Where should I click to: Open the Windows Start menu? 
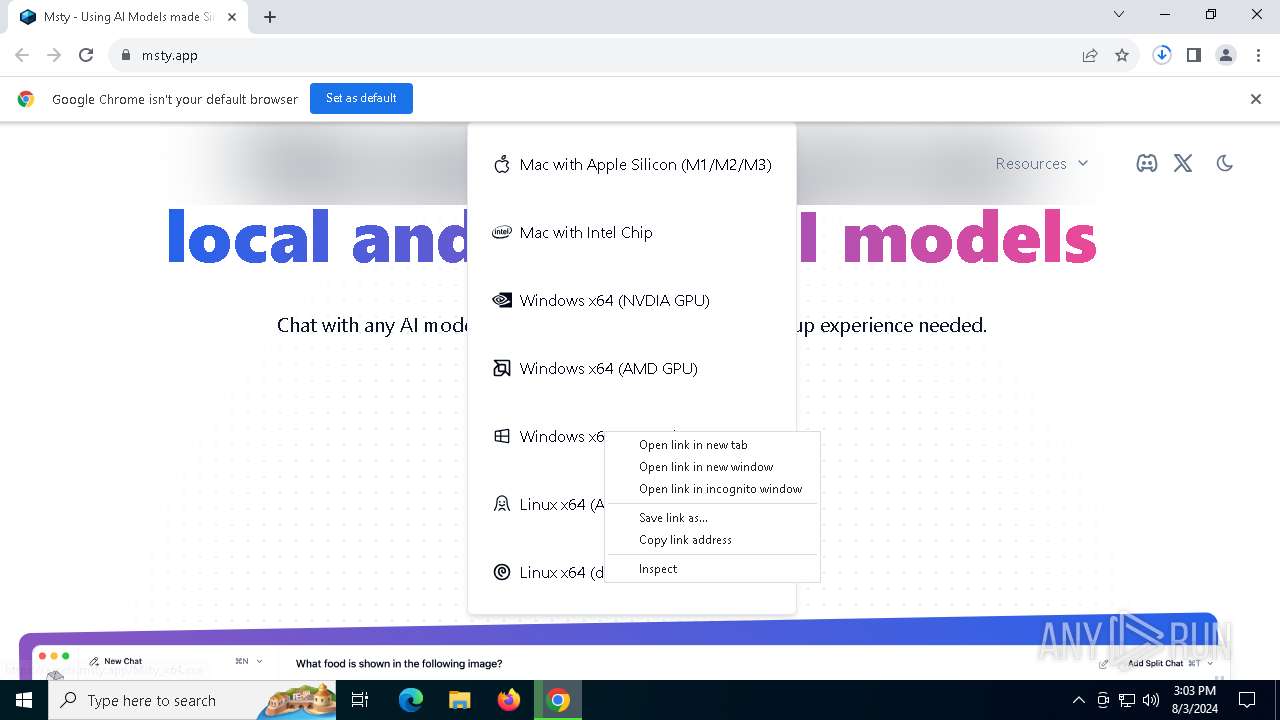tap(24, 700)
